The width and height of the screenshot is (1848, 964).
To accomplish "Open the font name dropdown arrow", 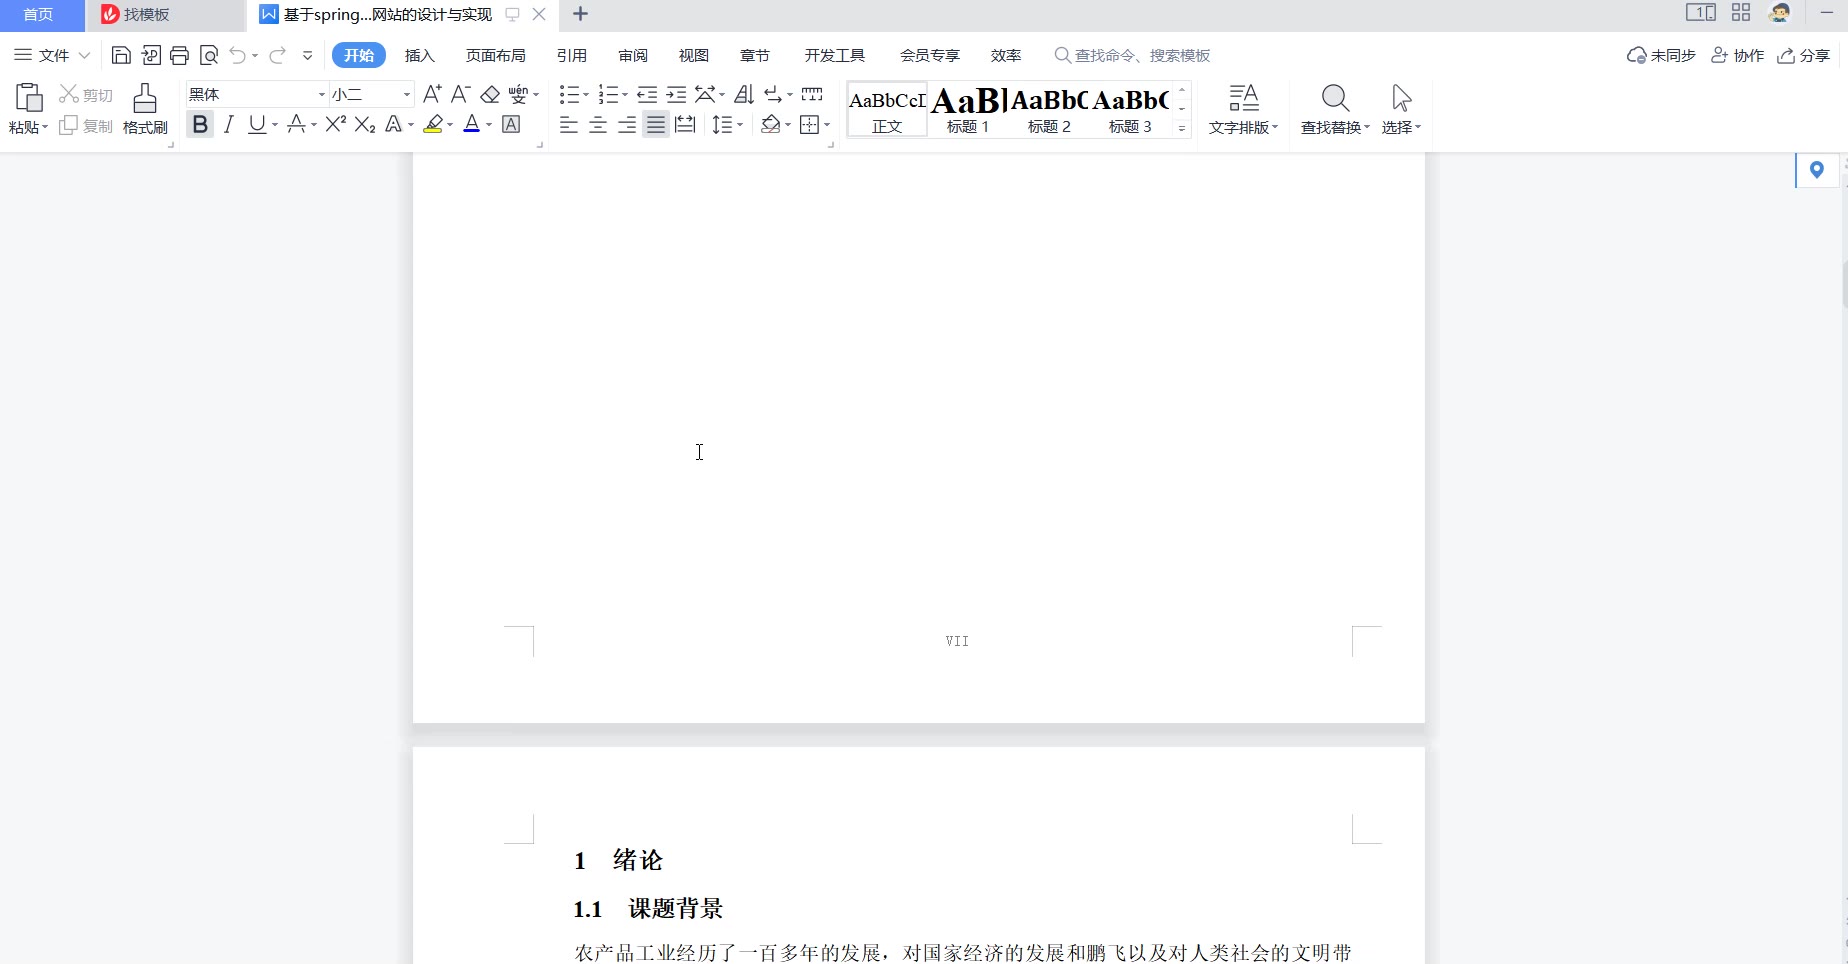I will tap(322, 94).
